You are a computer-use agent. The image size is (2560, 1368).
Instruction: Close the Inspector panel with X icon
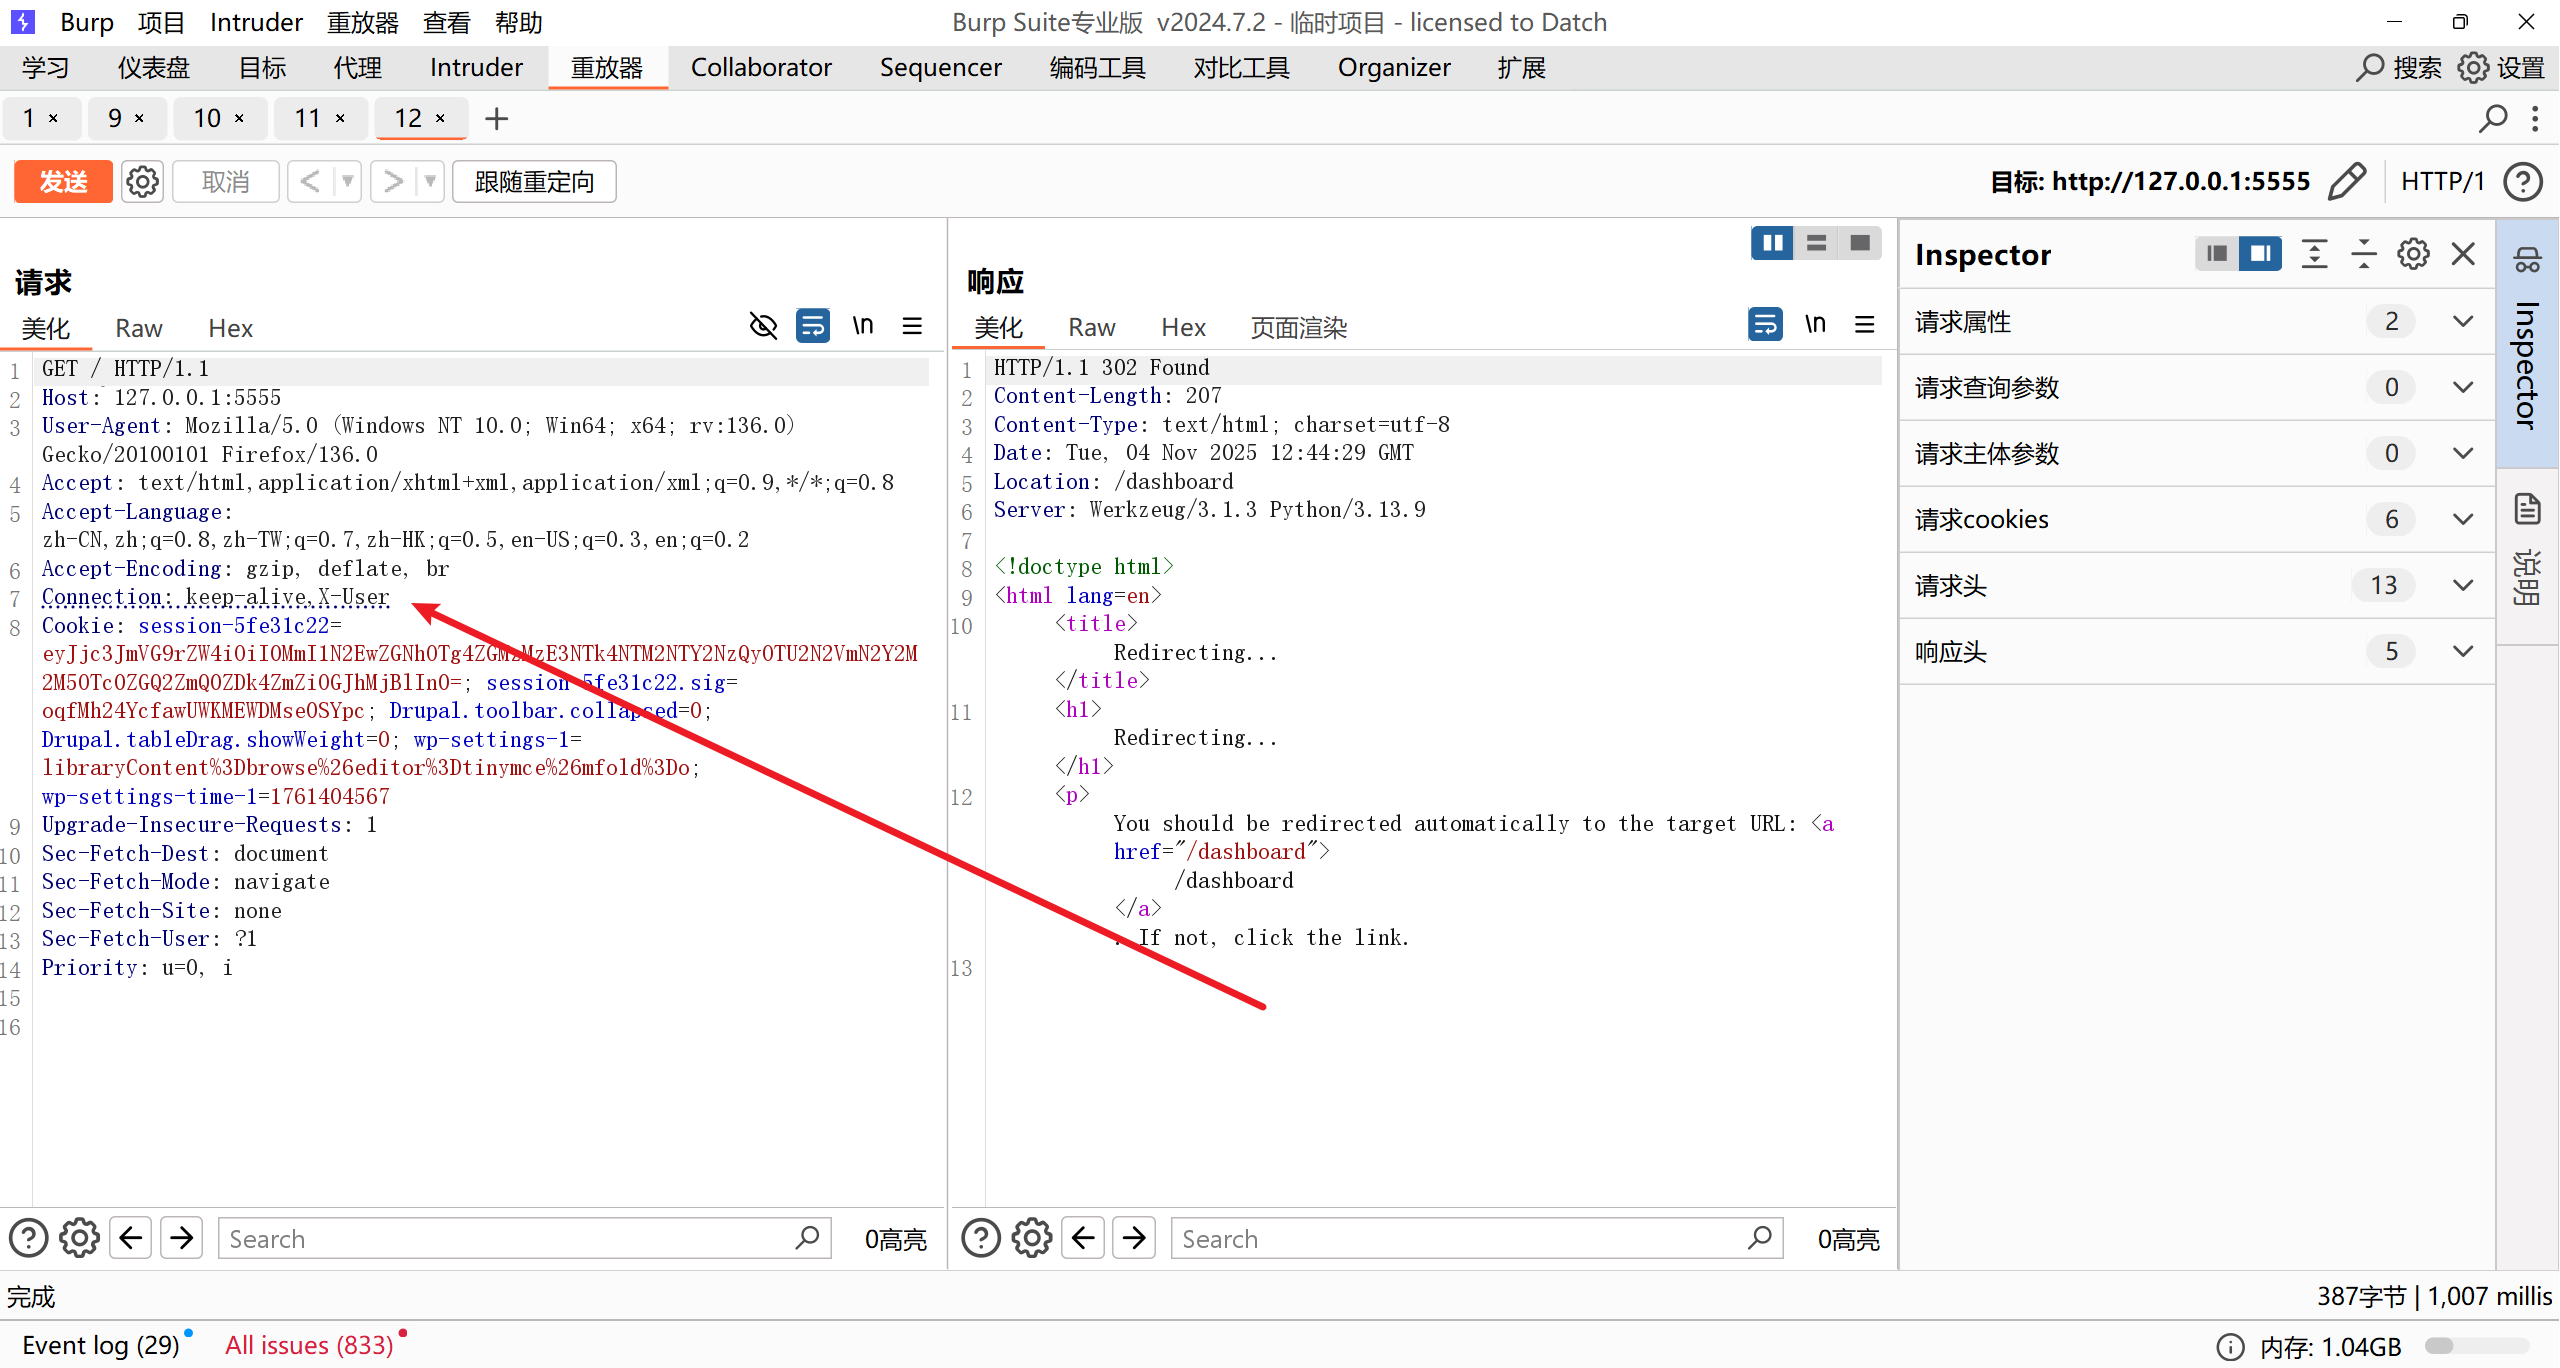2463,254
